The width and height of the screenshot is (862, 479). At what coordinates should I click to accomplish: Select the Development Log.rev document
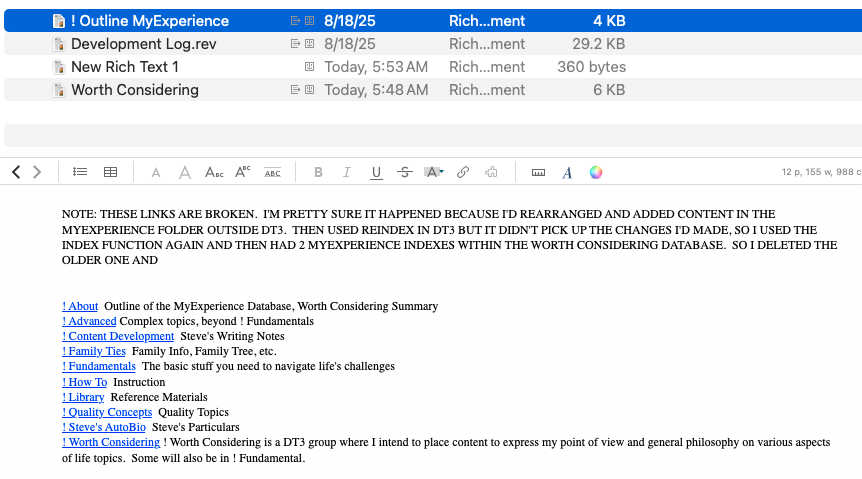pyautogui.click(x=143, y=44)
